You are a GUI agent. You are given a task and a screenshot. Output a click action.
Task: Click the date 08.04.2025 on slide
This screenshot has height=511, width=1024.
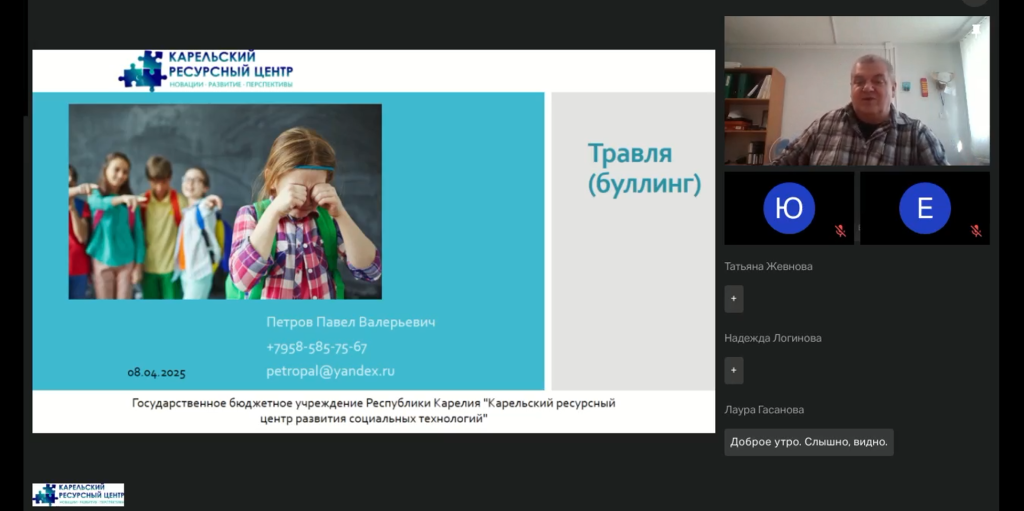[x=156, y=372]
